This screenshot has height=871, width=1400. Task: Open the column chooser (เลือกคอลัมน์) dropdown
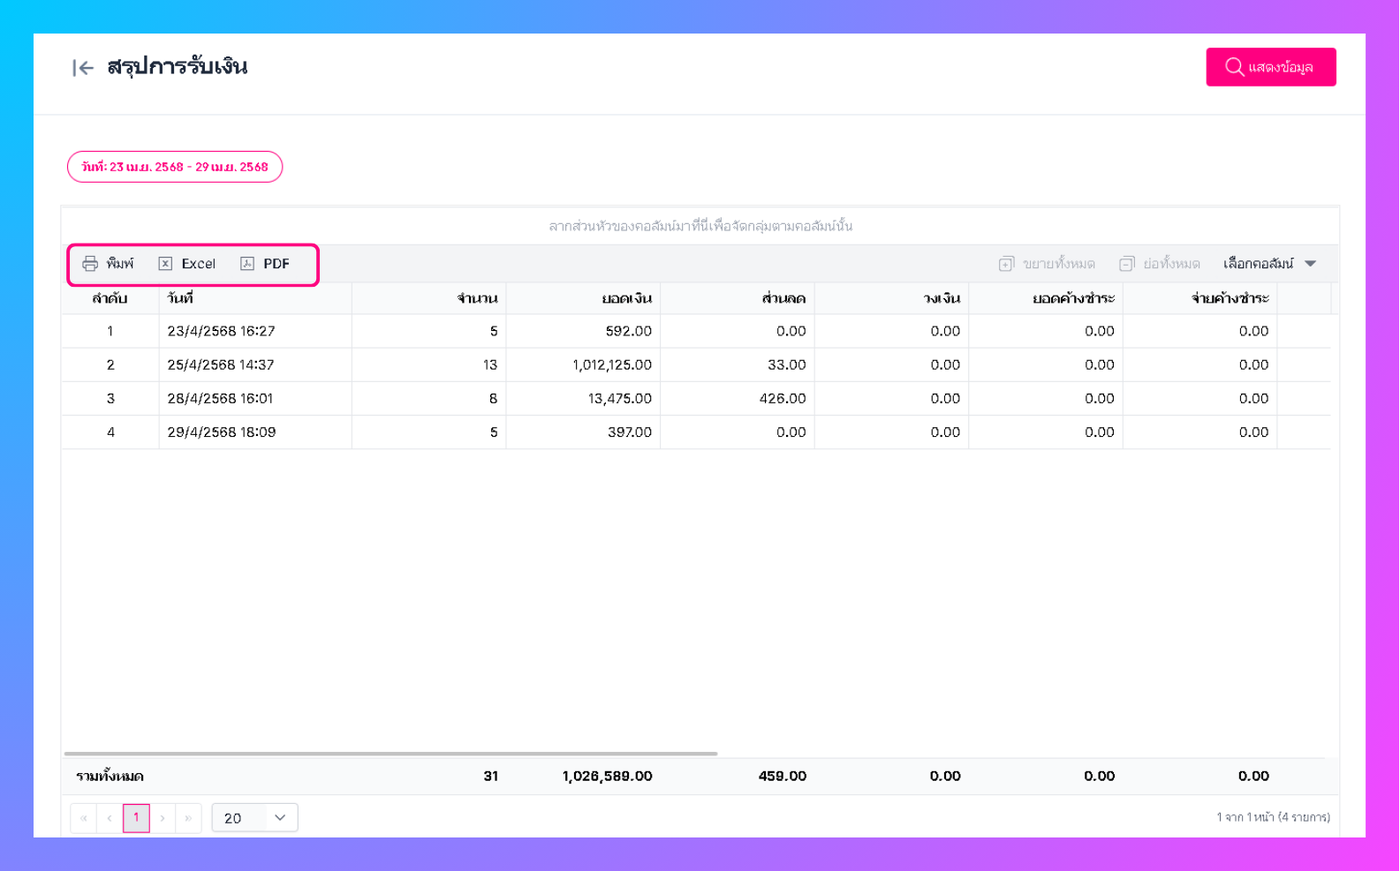pyautogui.click(x=1269, y=264)
